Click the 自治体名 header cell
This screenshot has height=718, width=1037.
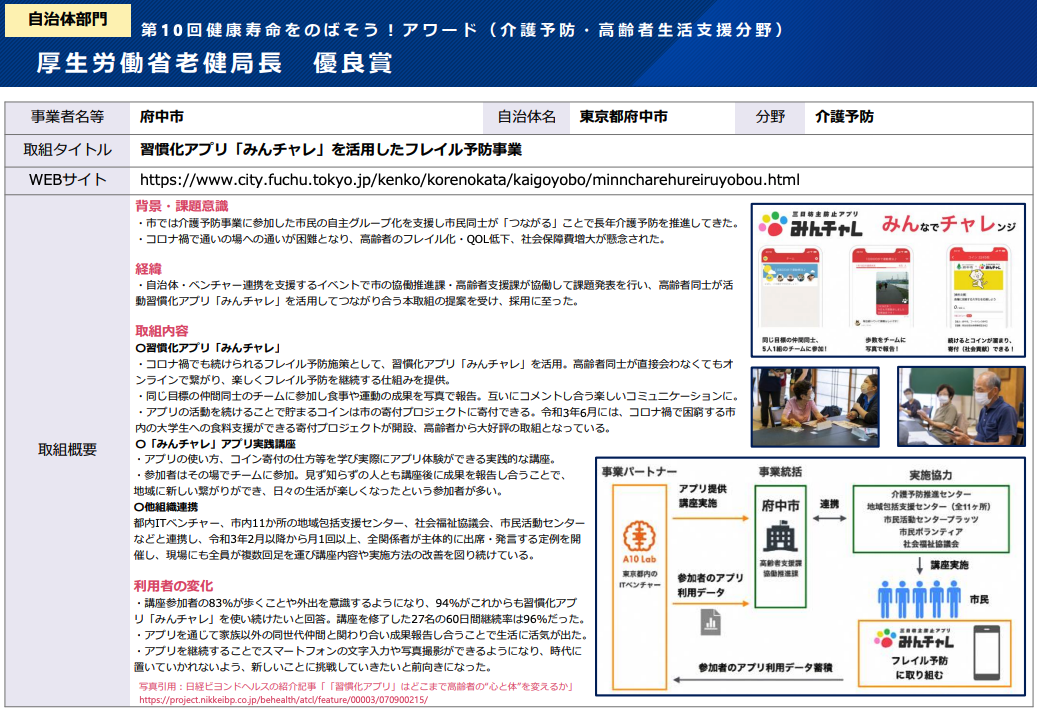(526, 117)
